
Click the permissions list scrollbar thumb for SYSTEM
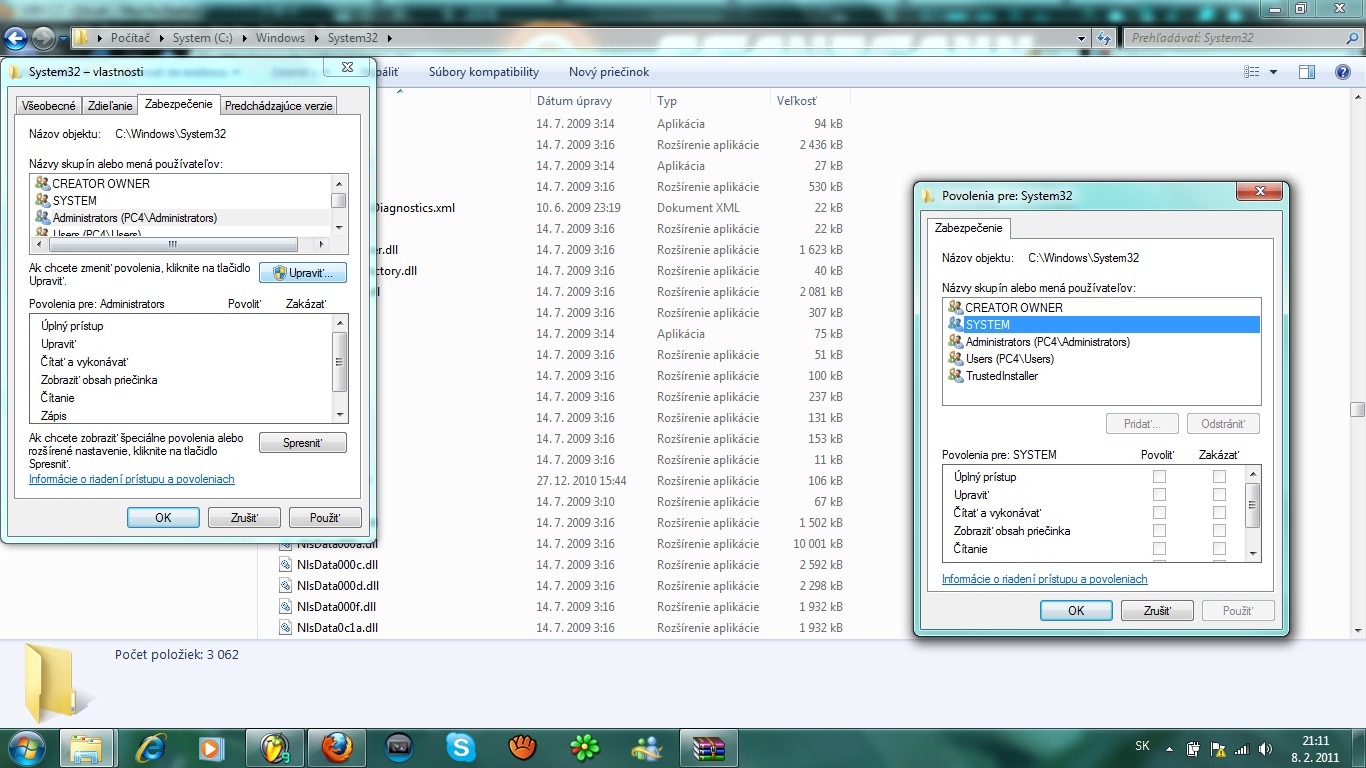pyautogui.click(x=1252, y=505)
